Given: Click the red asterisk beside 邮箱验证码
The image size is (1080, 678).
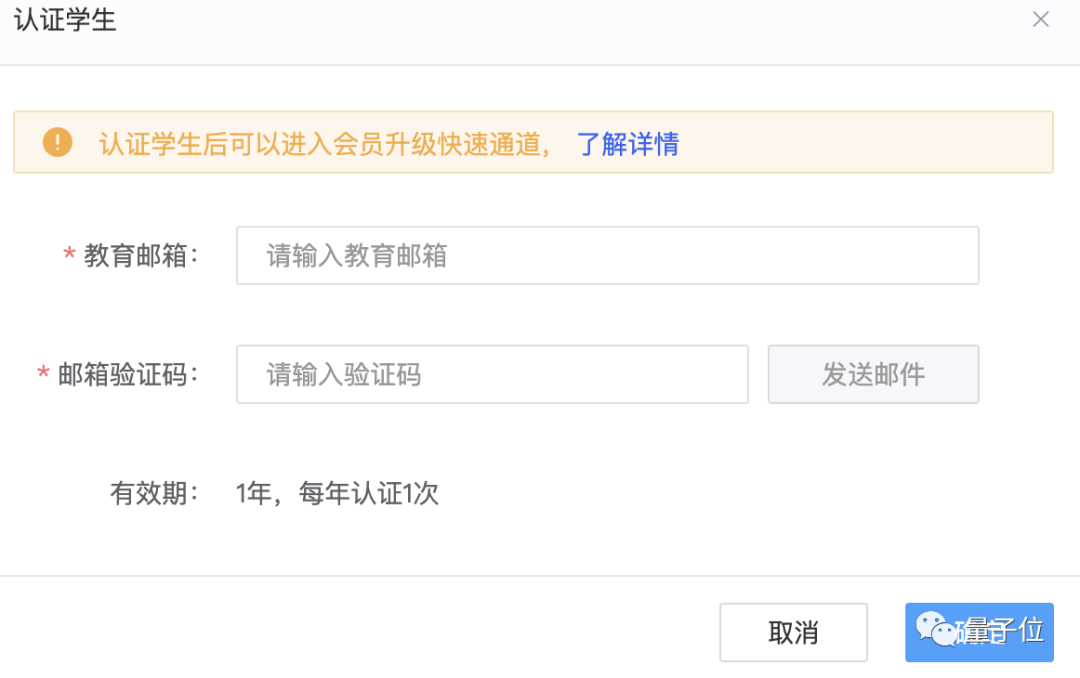Looking at the screenshot, I should click(41, 374).
